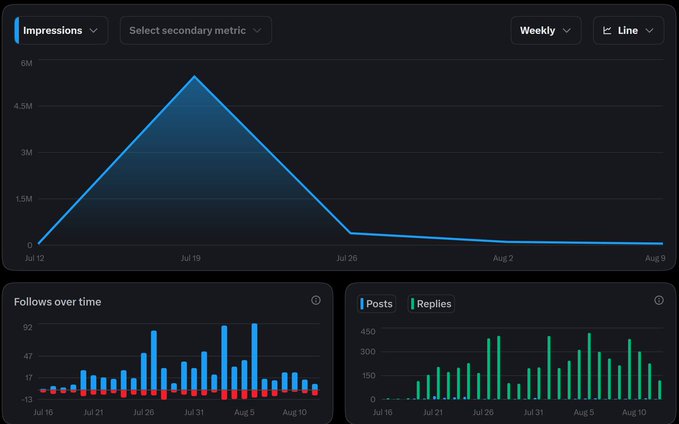Click the blue color bar beside Impressions
The width and height of the screenshot is (679, 424).
coord(16,30)
